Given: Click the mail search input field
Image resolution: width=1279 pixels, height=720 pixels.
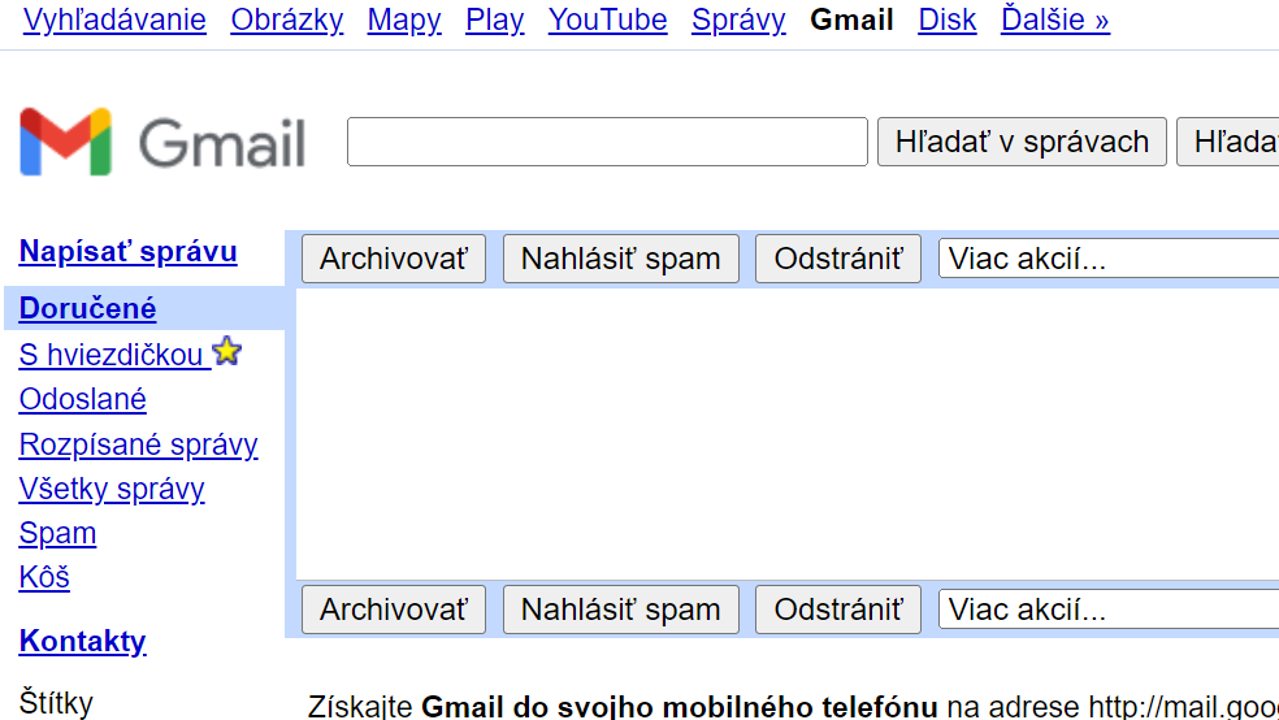Looking at the screenshot, I should coord(607,142).
